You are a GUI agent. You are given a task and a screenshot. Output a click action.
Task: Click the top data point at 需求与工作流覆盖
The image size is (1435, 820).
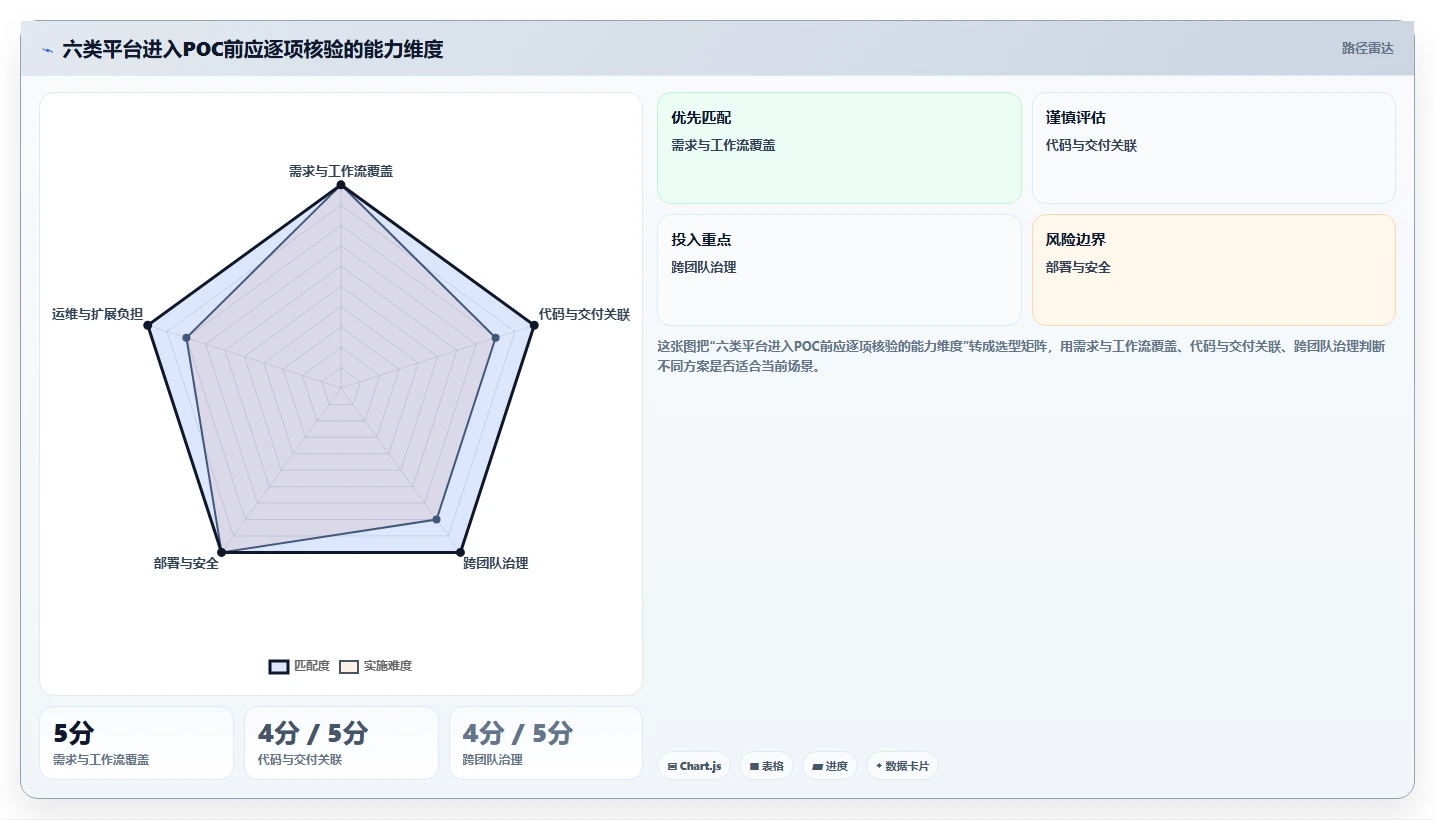(341, 185)
